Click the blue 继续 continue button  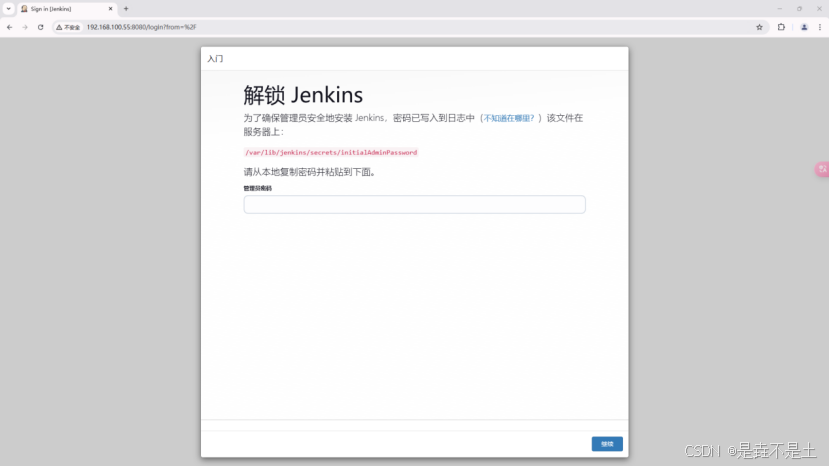(x=607, y=444)
